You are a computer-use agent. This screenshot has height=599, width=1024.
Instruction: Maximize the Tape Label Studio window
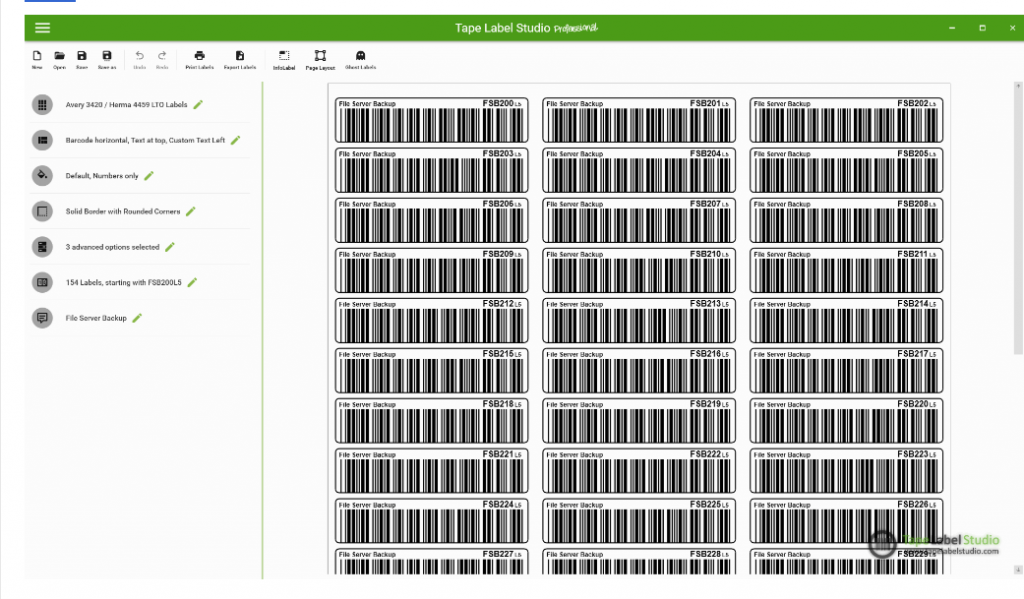[982, 28]
